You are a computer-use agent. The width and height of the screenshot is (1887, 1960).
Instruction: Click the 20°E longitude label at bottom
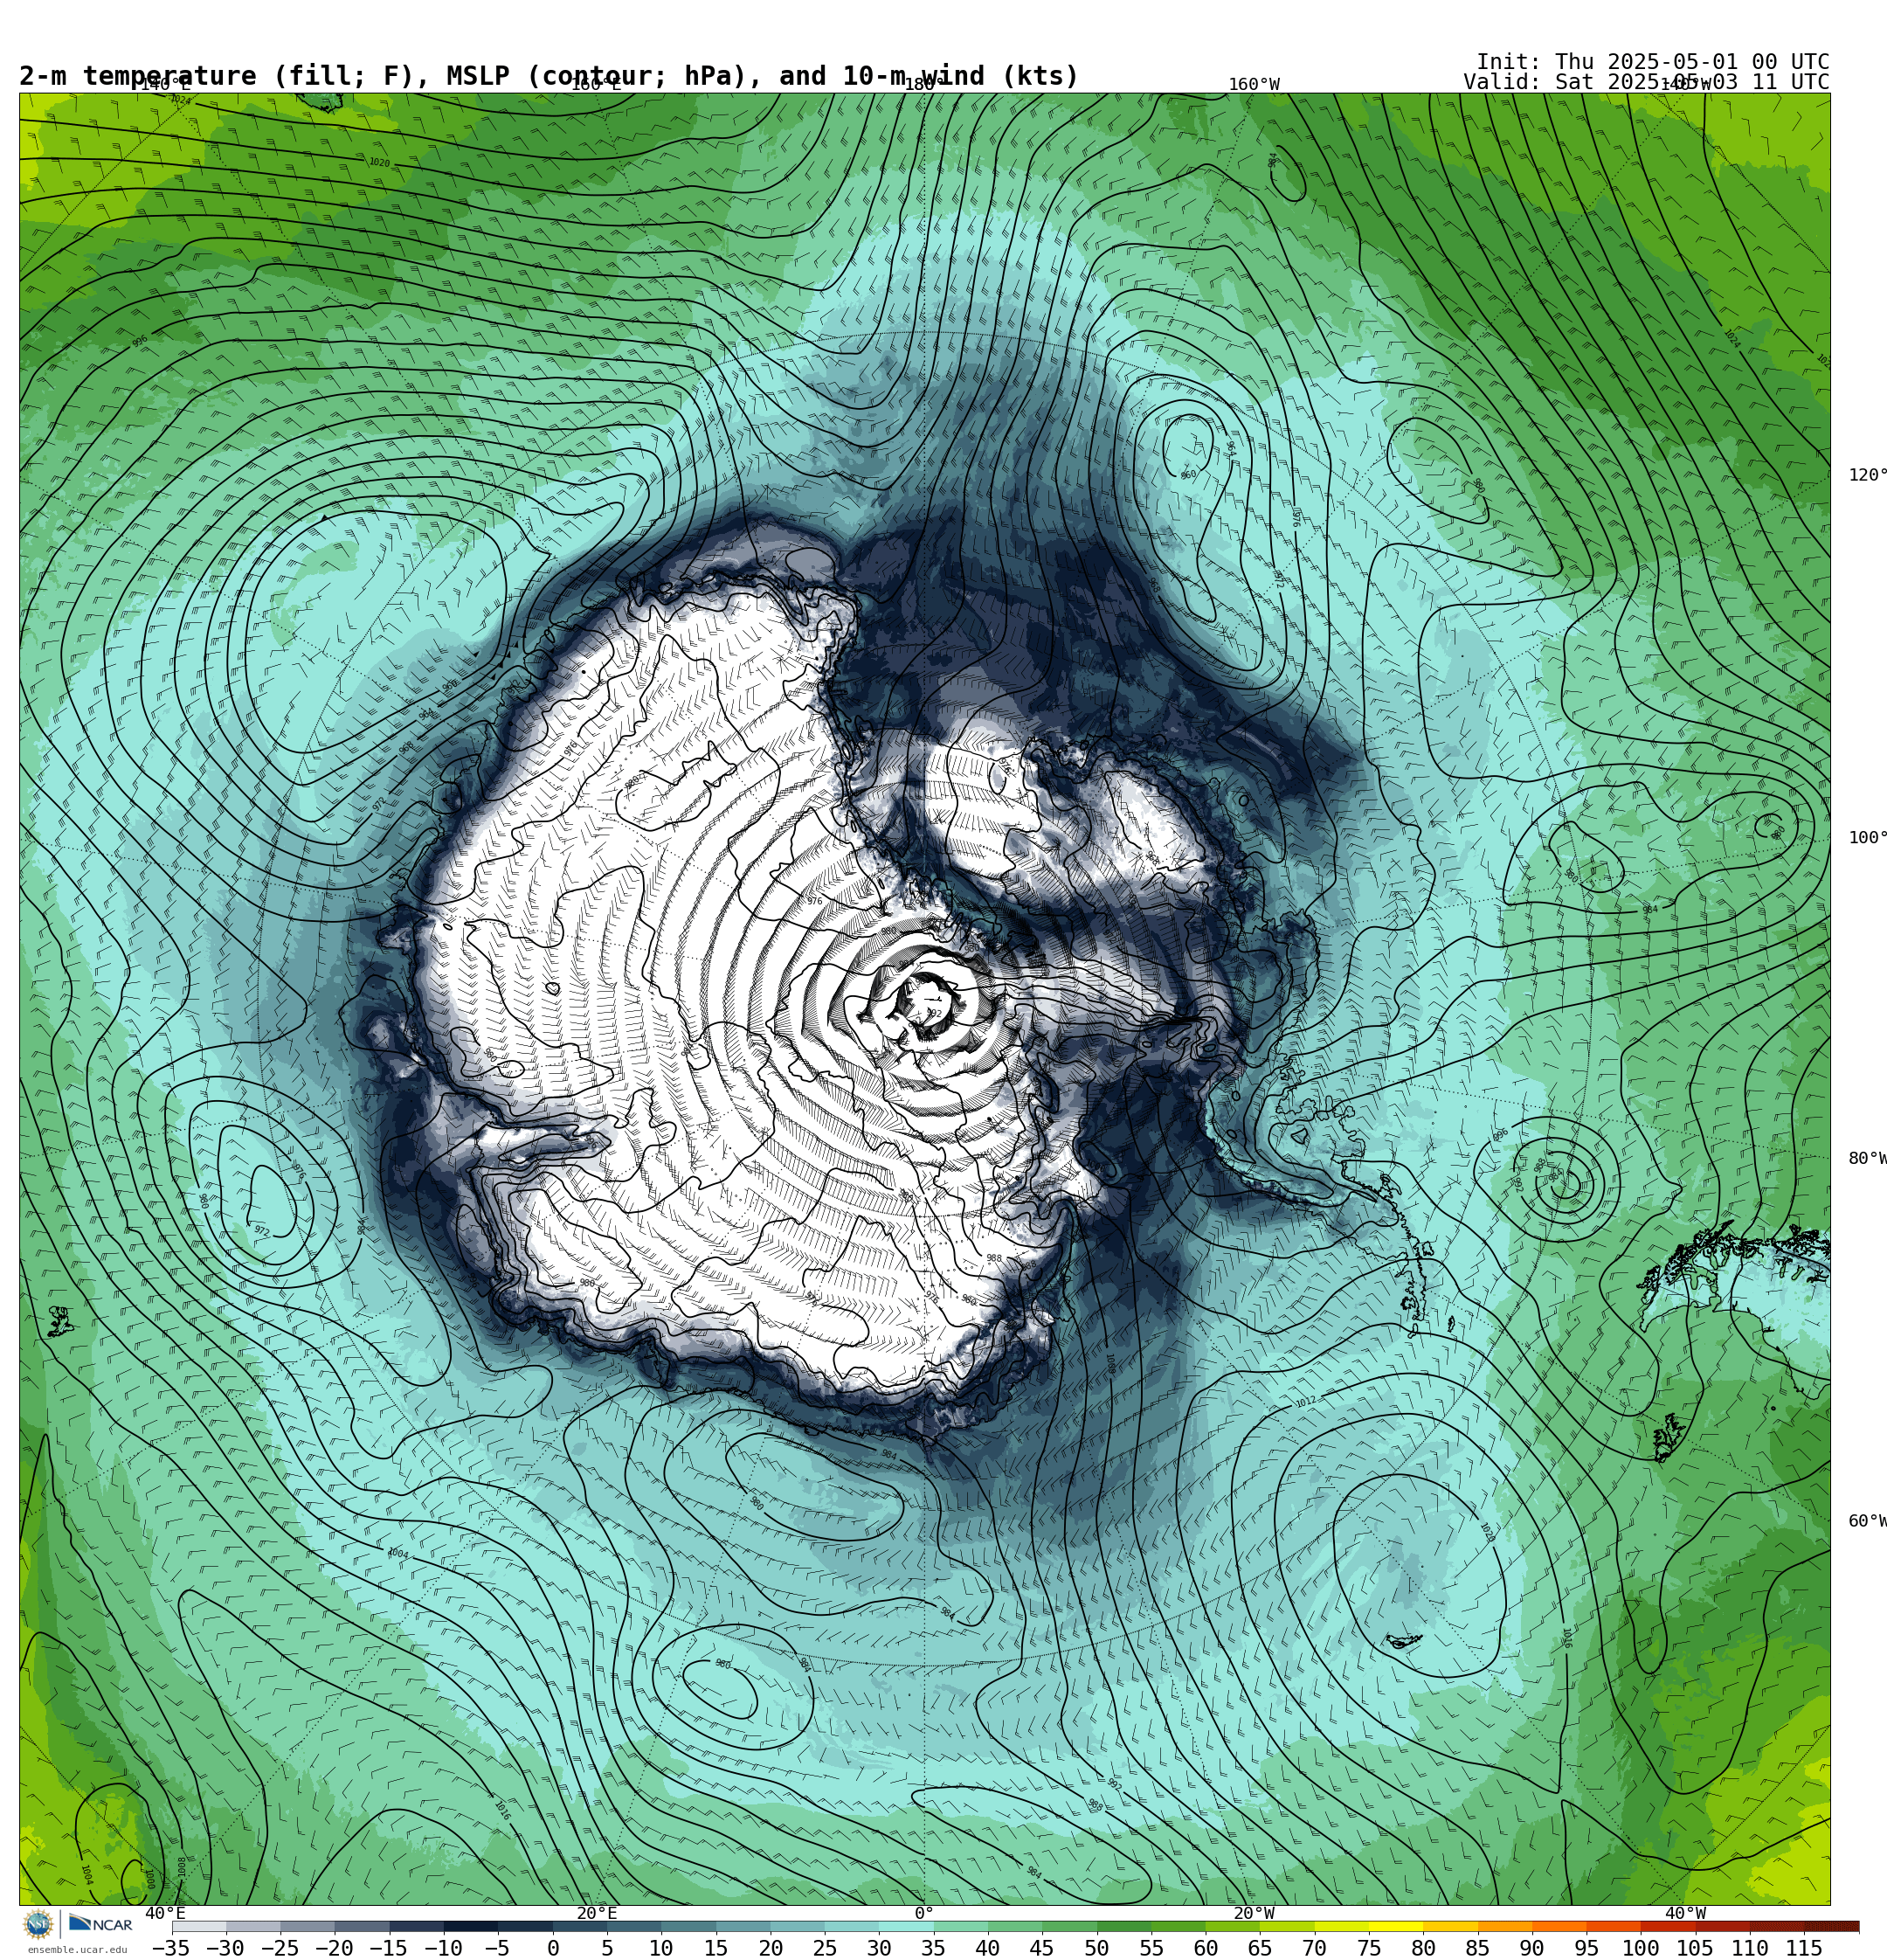[x=597, y=1913]
